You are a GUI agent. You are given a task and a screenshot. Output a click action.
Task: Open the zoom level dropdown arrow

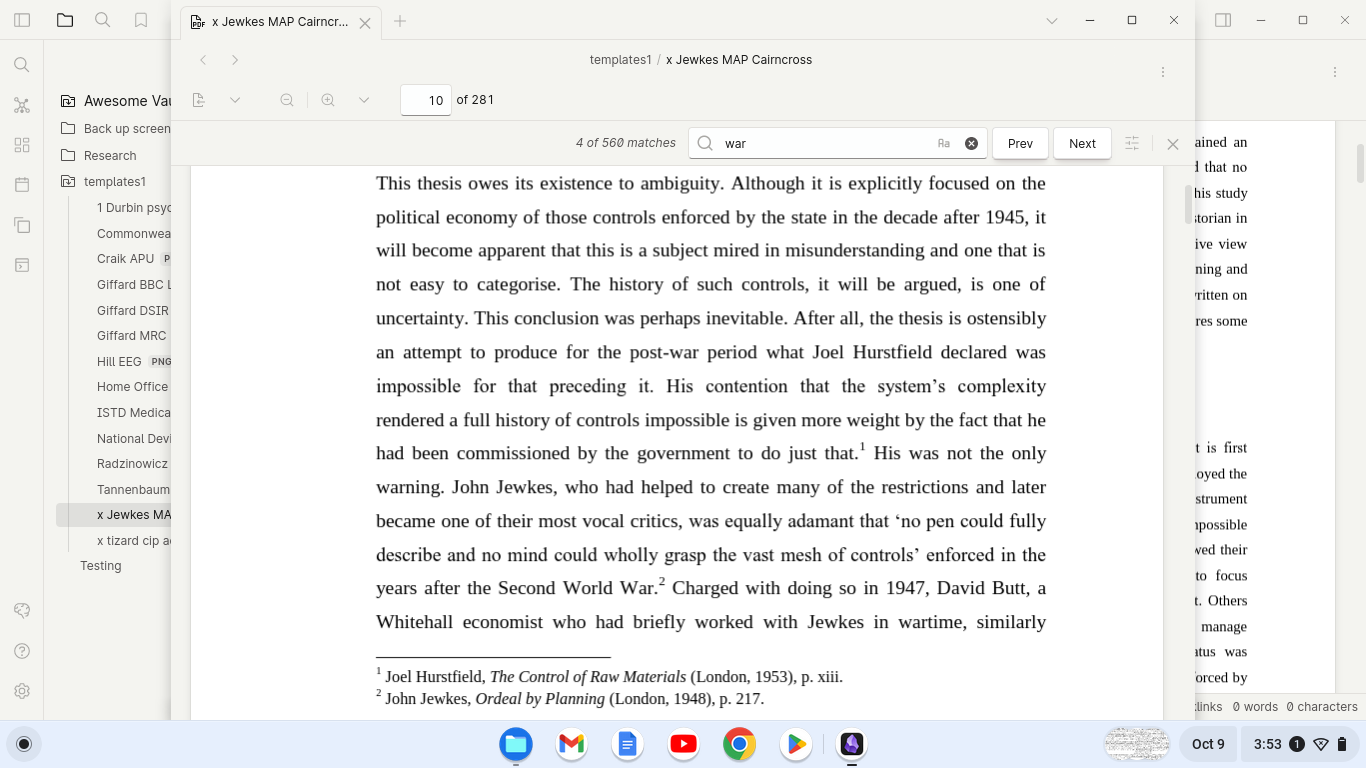click(364, 100)
